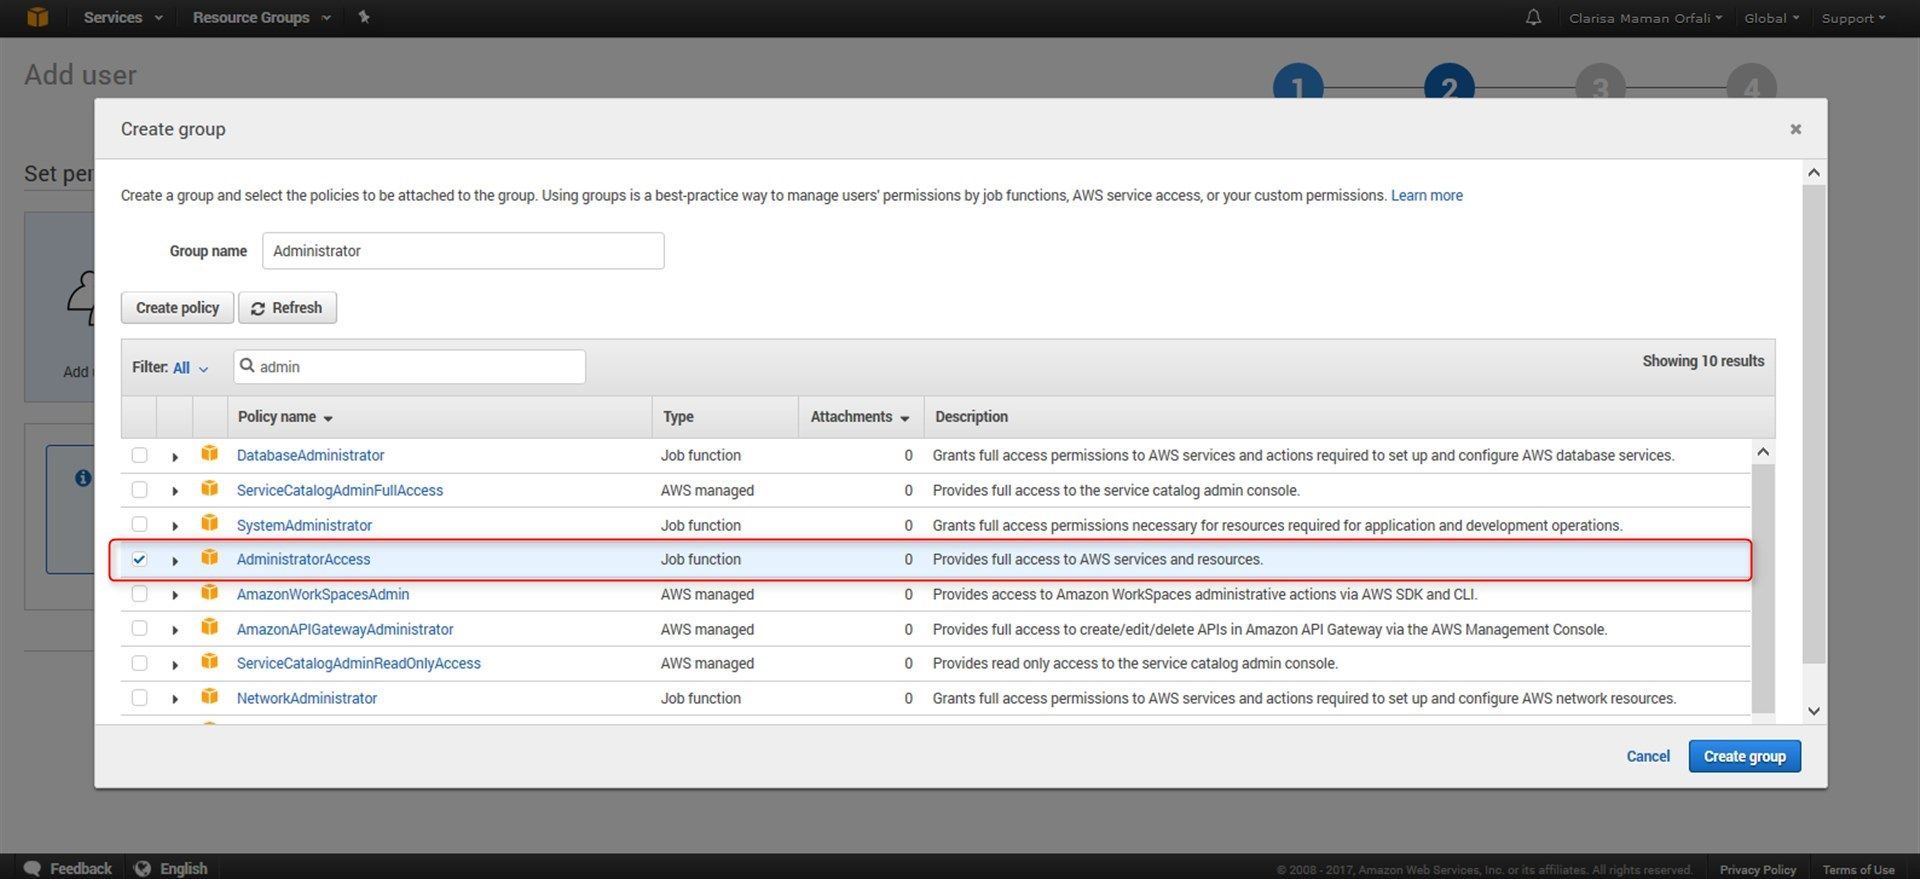Click the Privacy Policy footer link
1920x879 pixels.
(1757, 869)
